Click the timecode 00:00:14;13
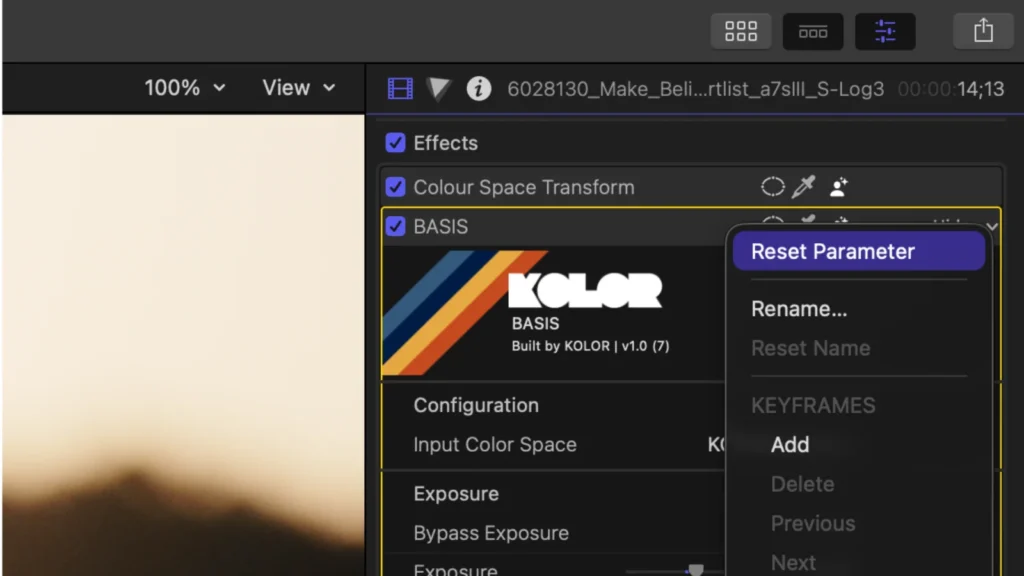Screen dimensions: 1024x576 point(951,89)
